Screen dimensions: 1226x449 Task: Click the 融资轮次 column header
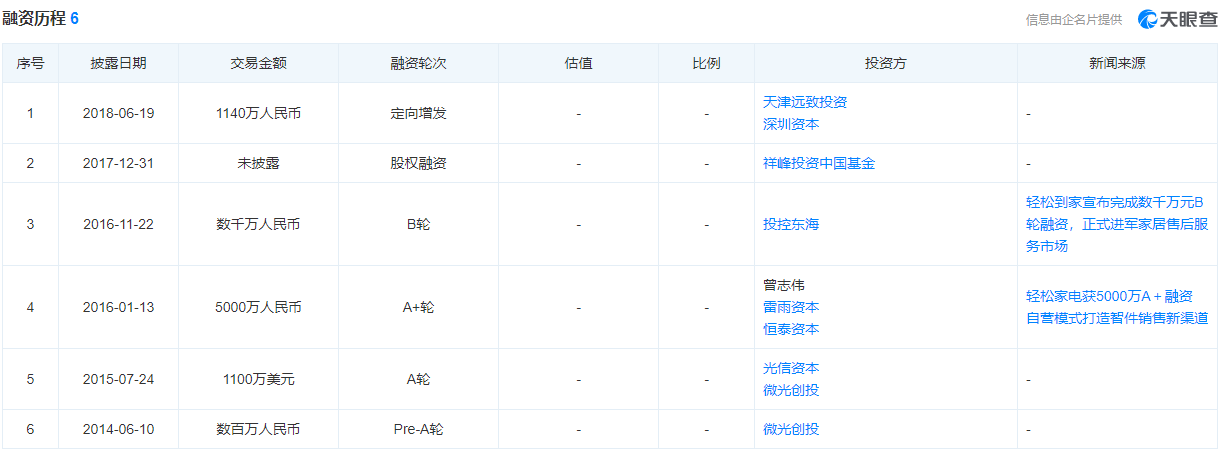(x=418, y=63)
